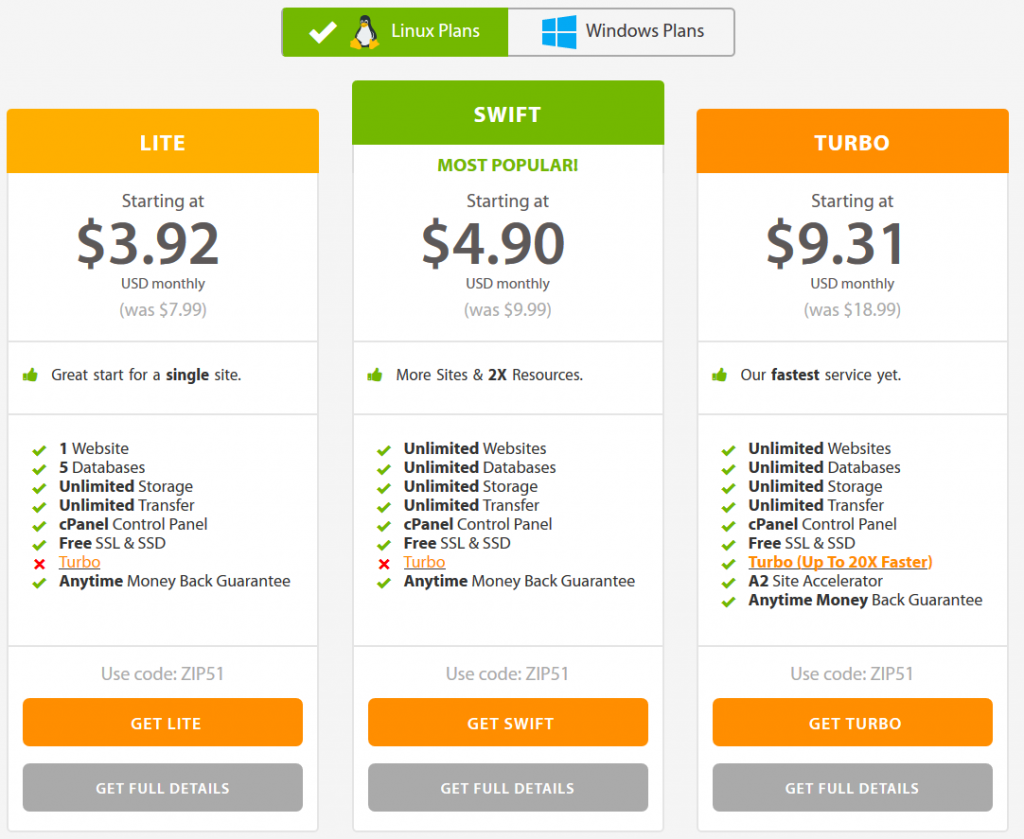The width and height of the screenshot is (1024, 839).
Task: Click the GET SWIFT button
Action: (507, 722)
